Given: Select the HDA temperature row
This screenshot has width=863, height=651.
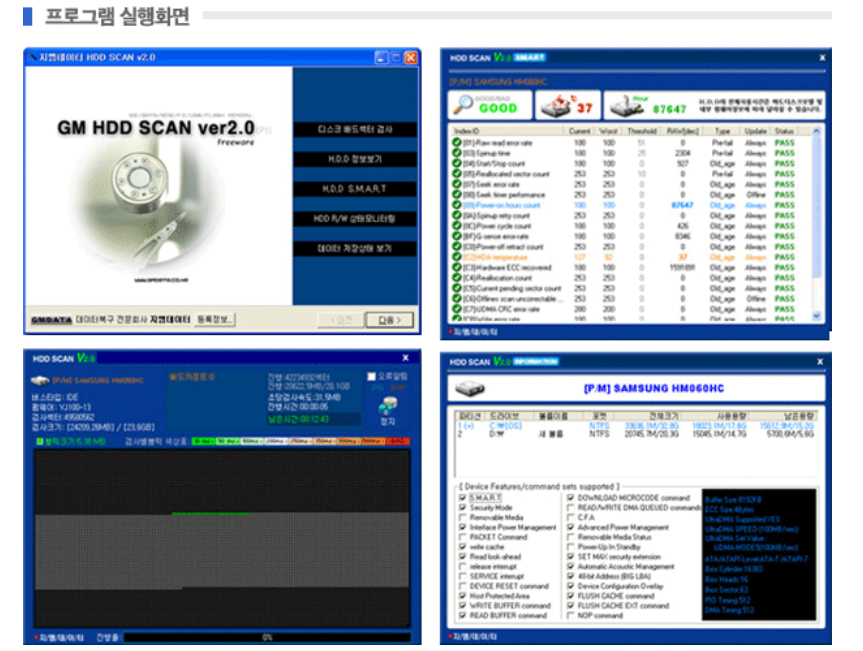Looking at the screenshot, I should coord(631,257).
